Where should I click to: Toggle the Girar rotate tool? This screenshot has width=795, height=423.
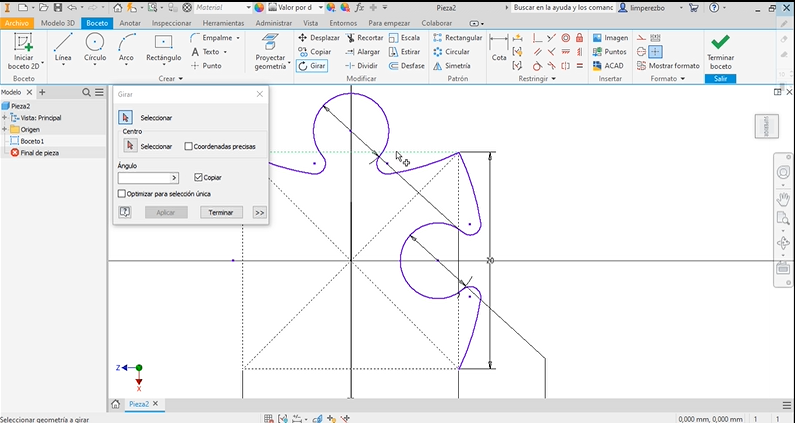click(x=312, y=66)
